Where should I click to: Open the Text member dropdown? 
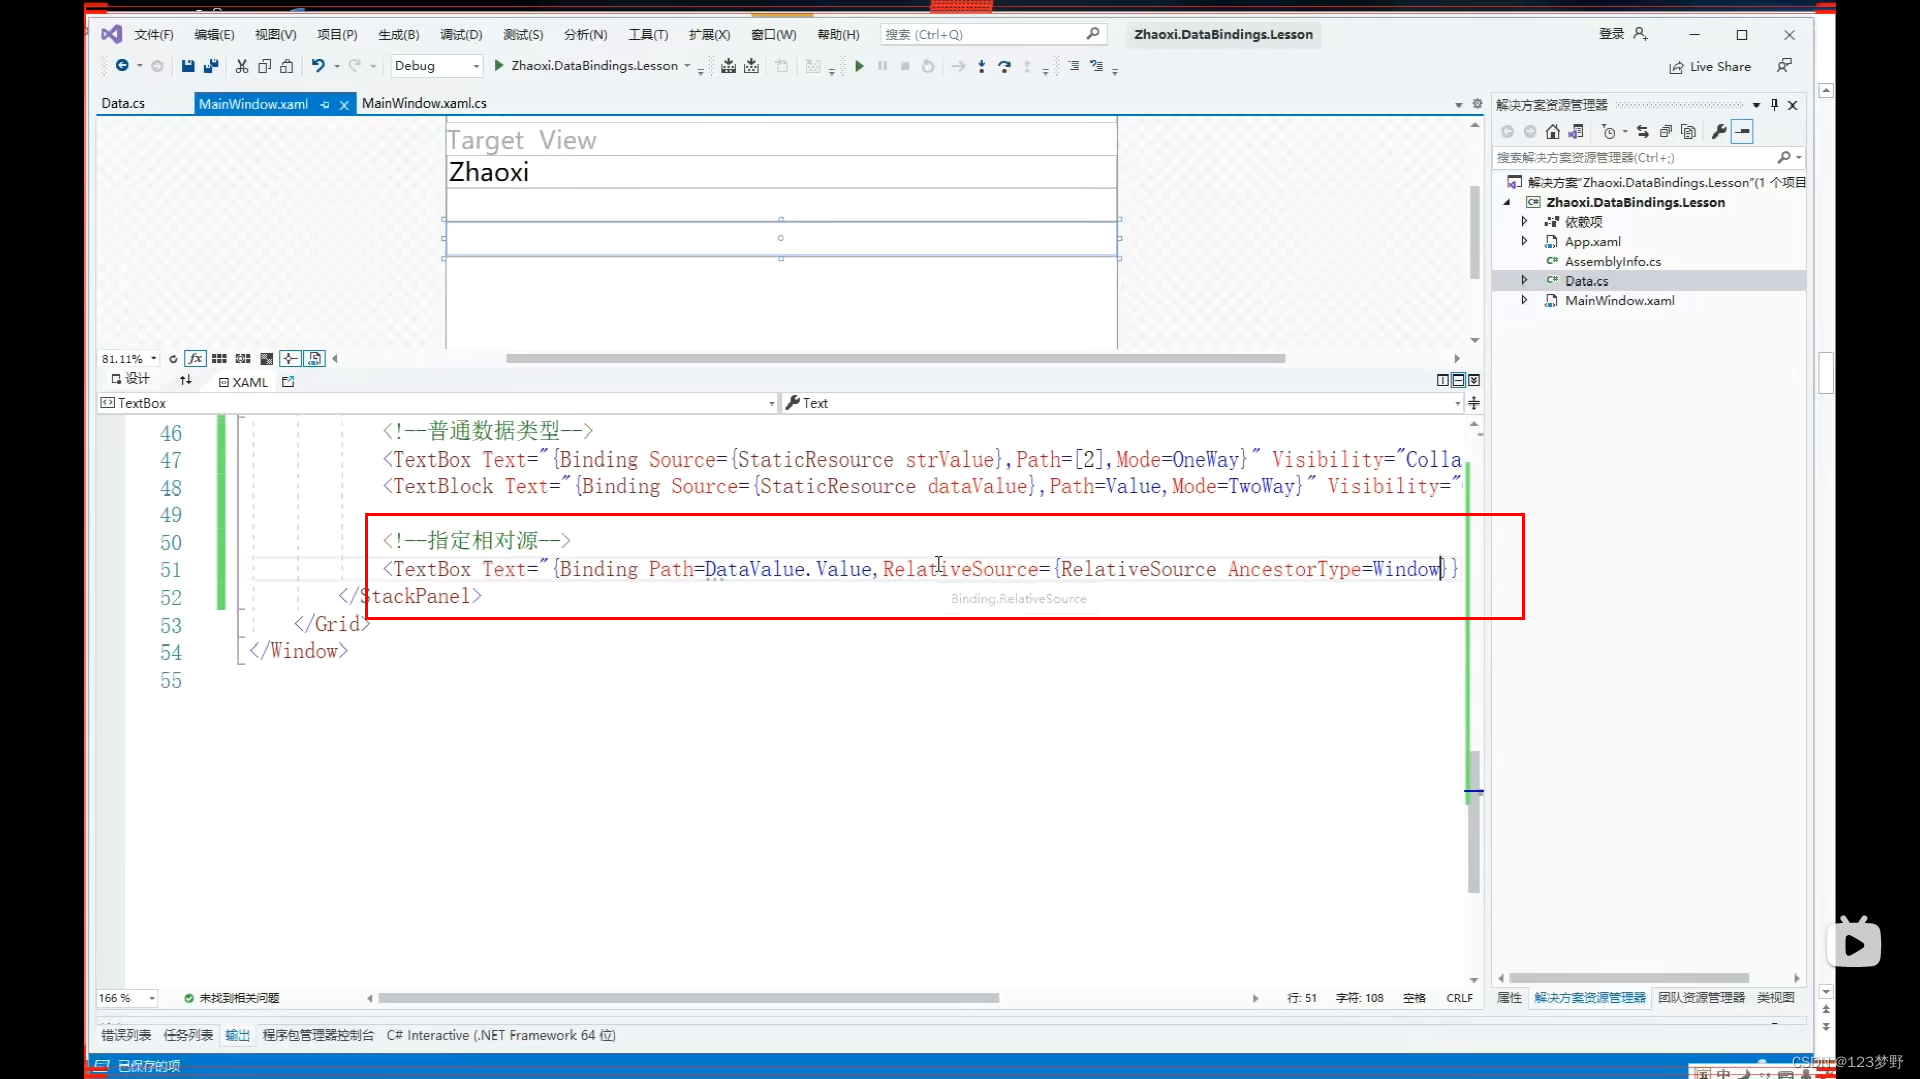click(x=1122, y=403)
